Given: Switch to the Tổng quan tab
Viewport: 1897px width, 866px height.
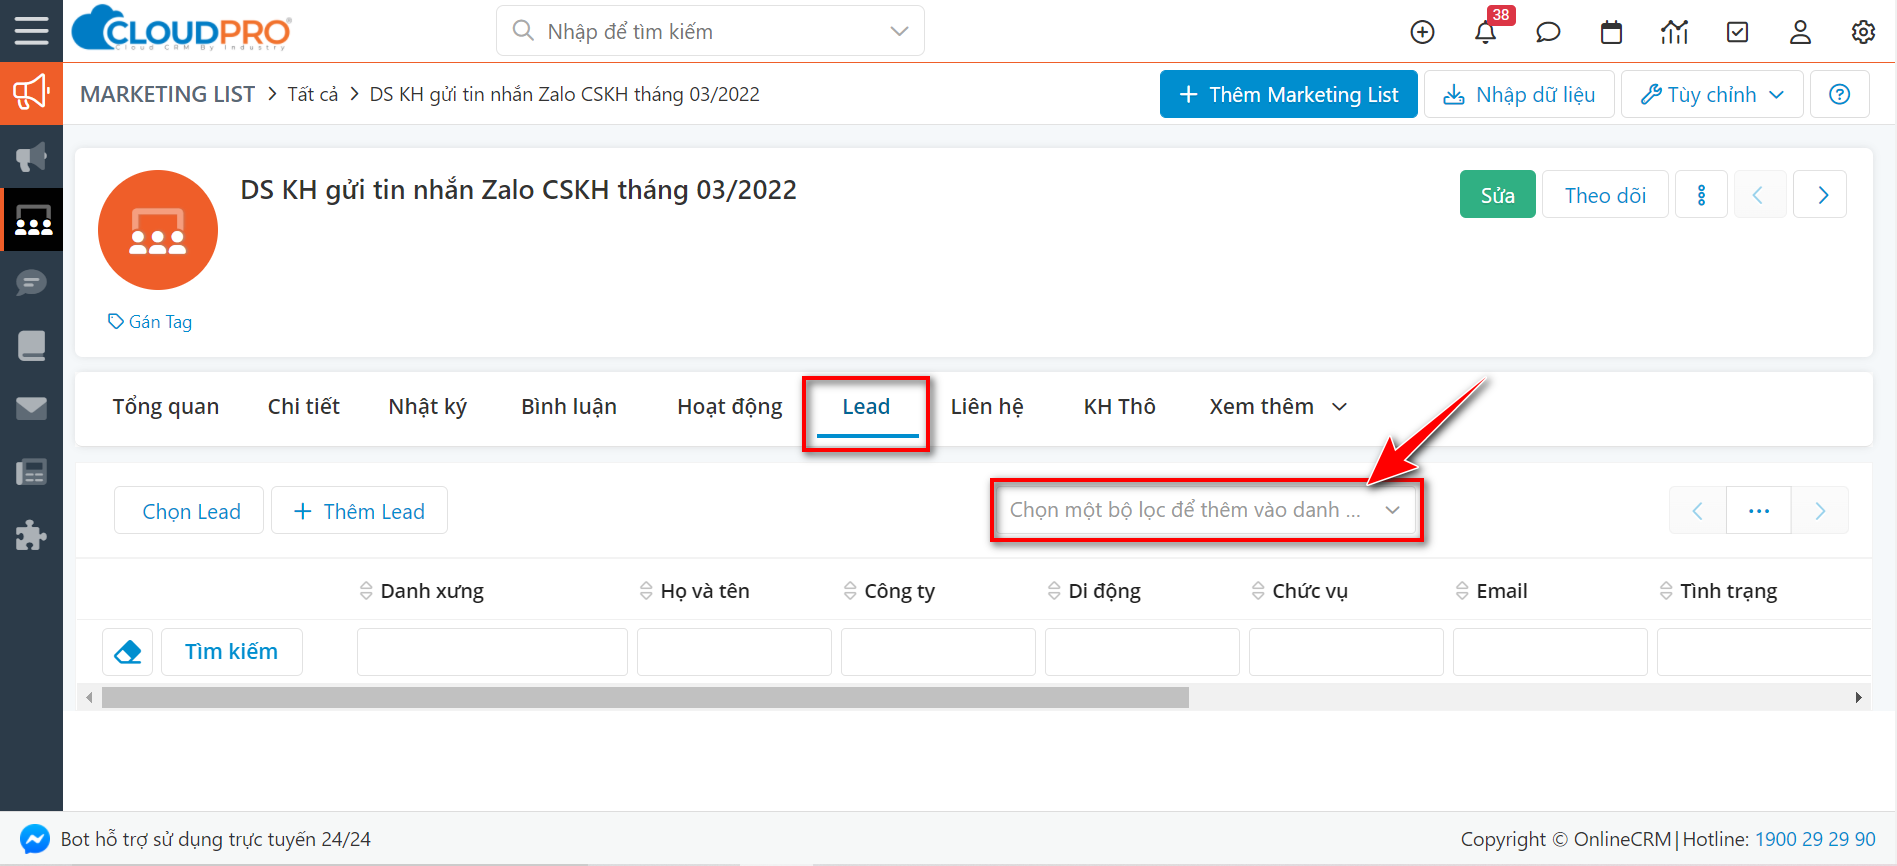Looking at the screenshot, I should pos(166,407).
